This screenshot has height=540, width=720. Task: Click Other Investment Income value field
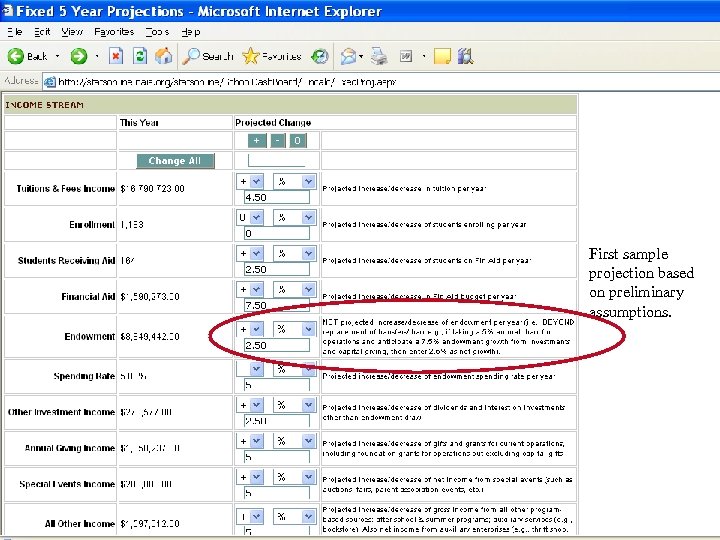(277, 421)
